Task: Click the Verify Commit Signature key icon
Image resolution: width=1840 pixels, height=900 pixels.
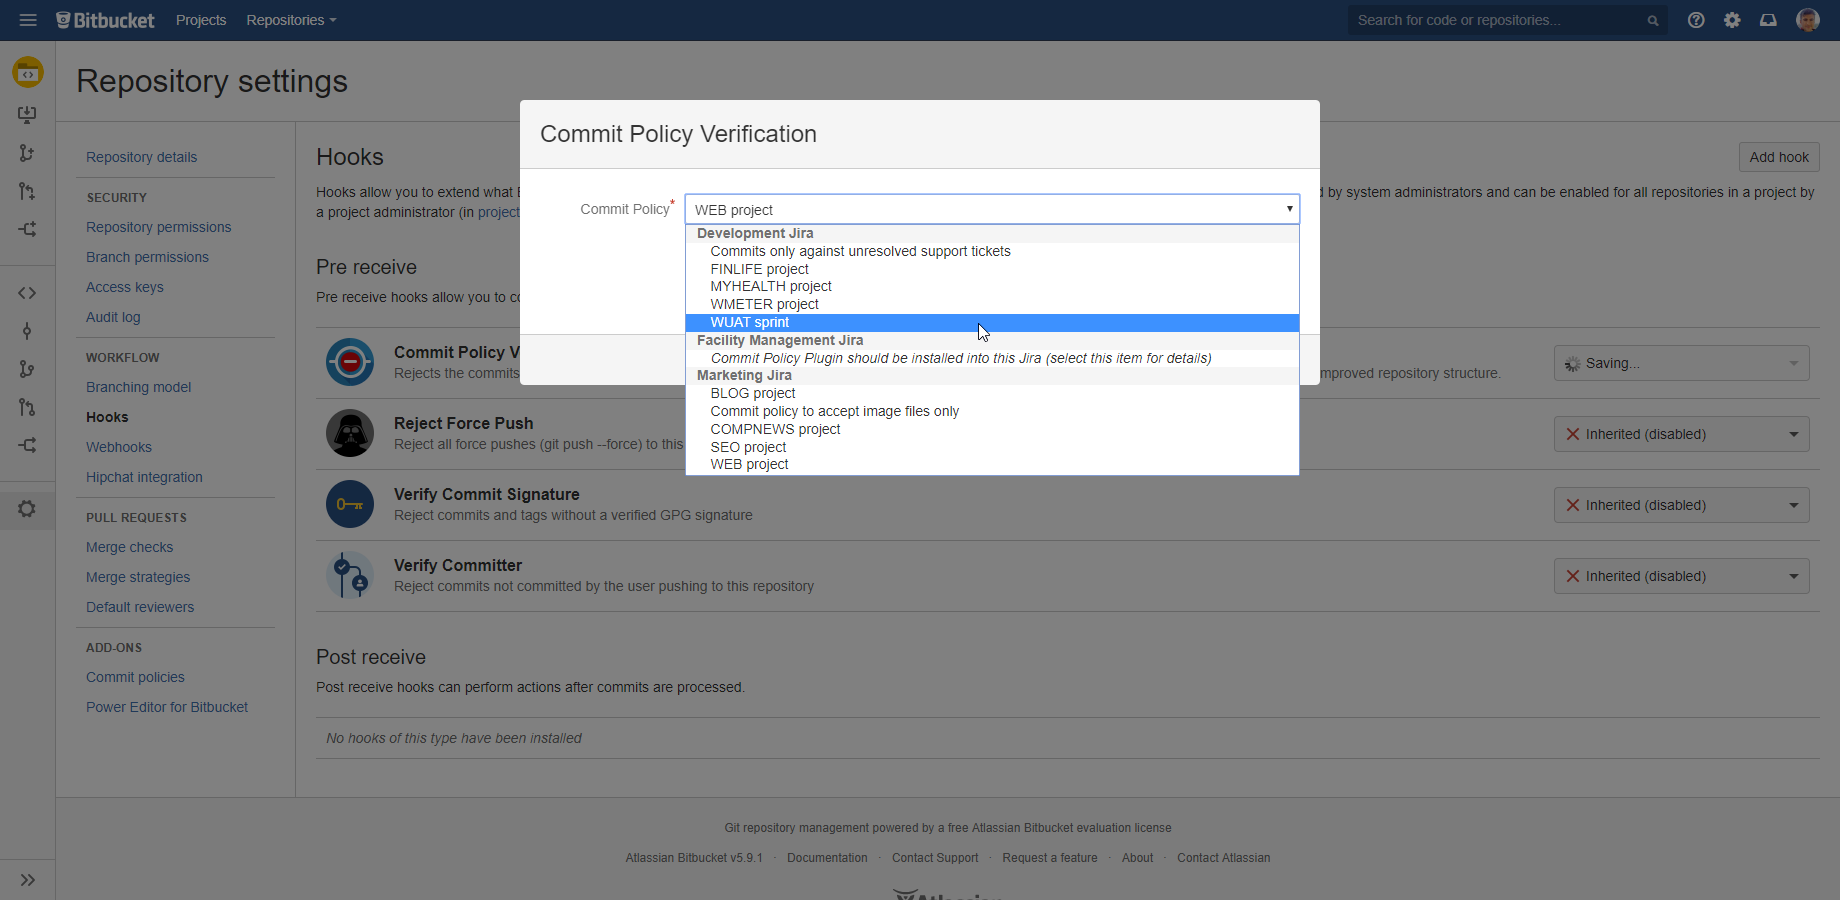Action: (350, 504)
